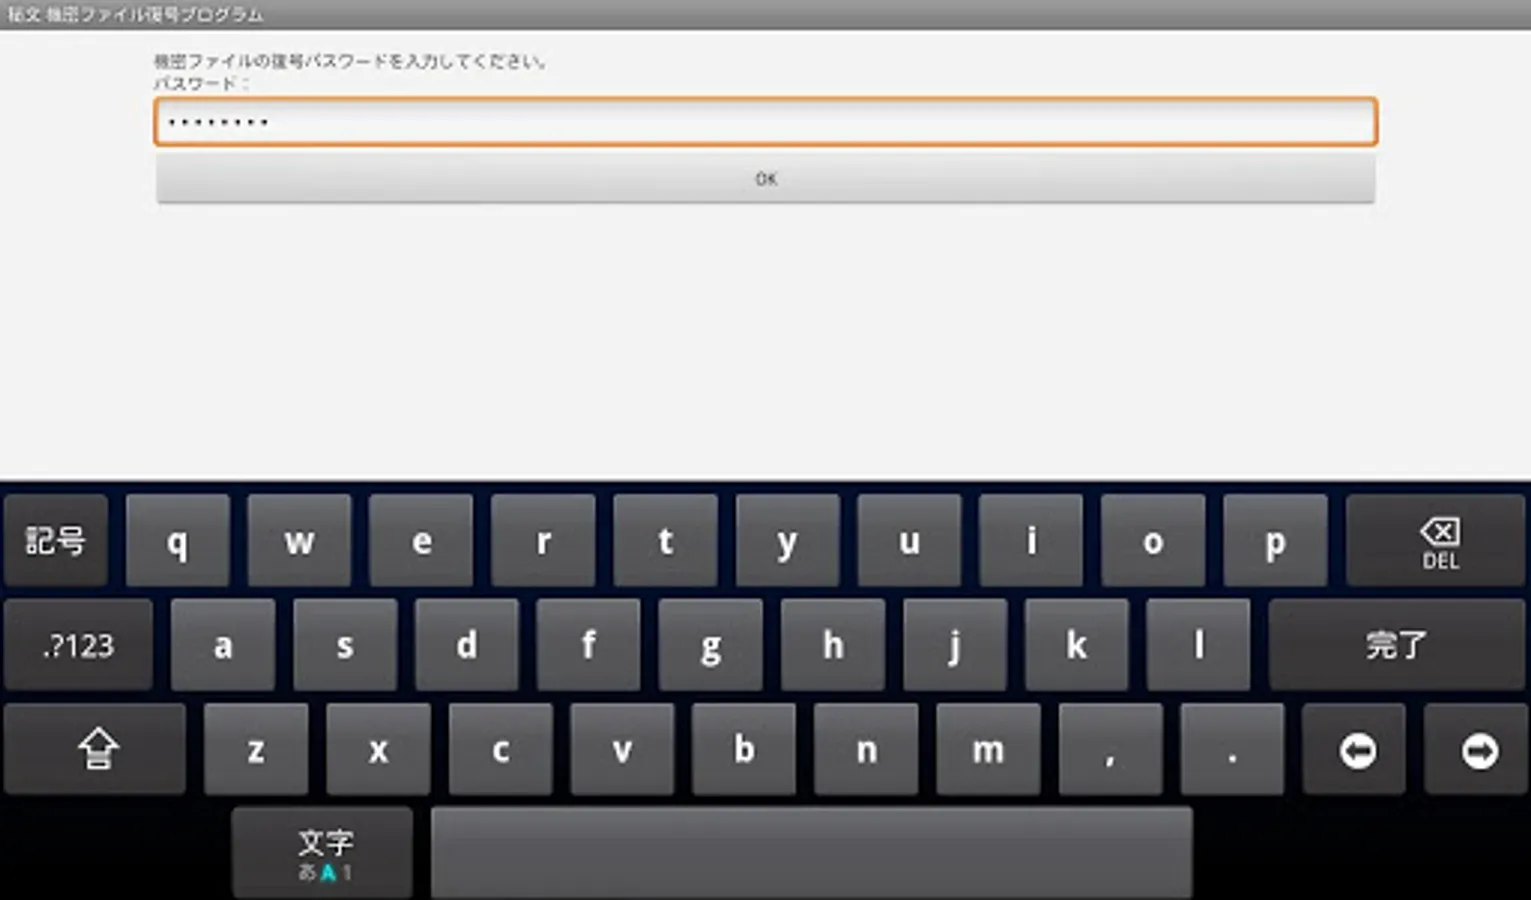Image resolution: width=1531 pixels, height=900 pixels.
Task: Tap the t key
Action: [x=665, y=541]
